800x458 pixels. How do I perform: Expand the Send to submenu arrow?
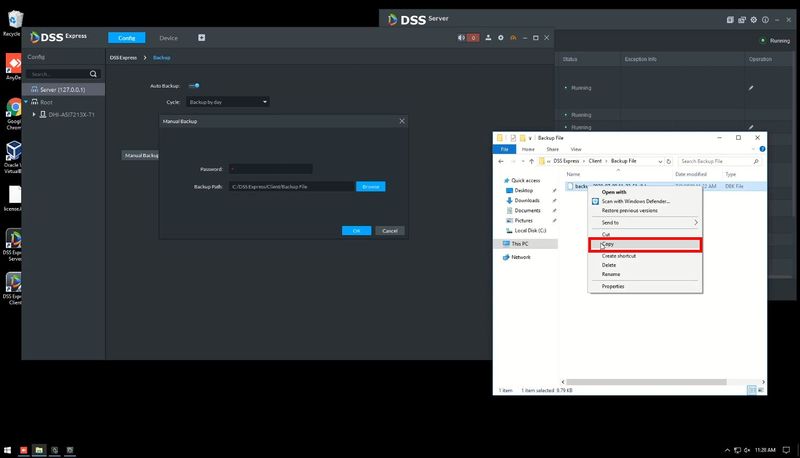point(695,222)
